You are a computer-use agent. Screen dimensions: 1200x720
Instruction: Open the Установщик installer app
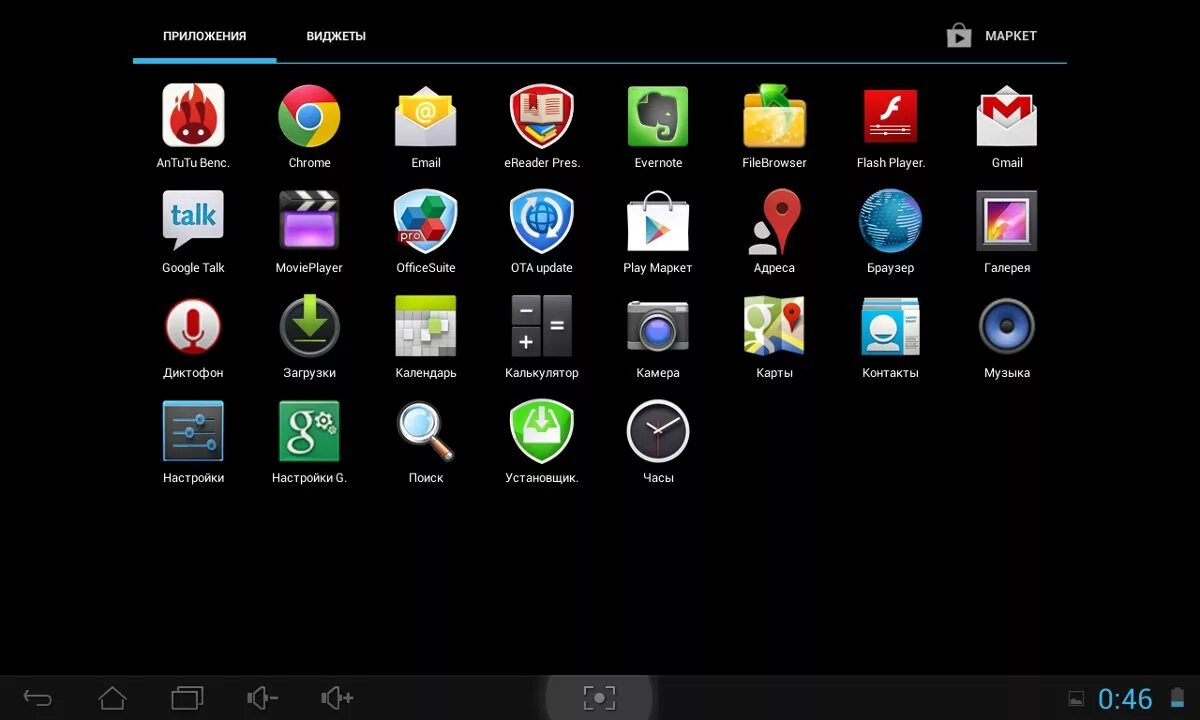pyautogui.click(x=542, y=431)
